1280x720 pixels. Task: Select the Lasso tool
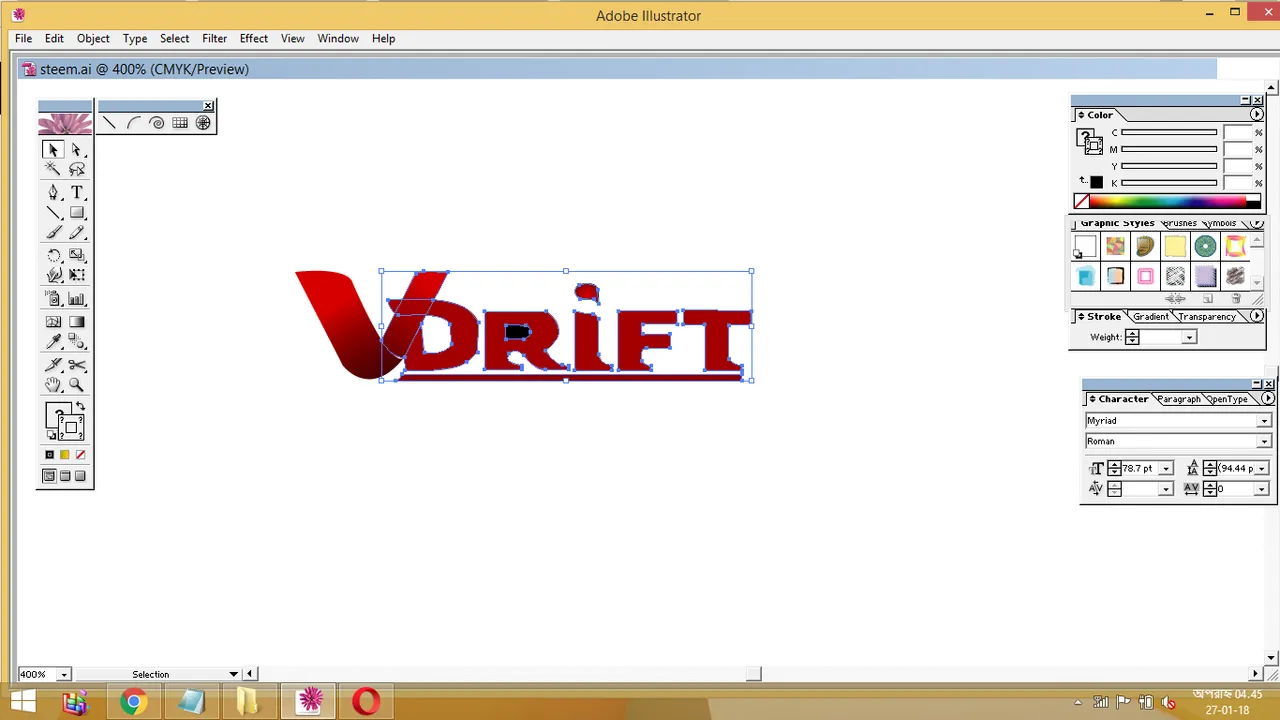click(77, 170)
